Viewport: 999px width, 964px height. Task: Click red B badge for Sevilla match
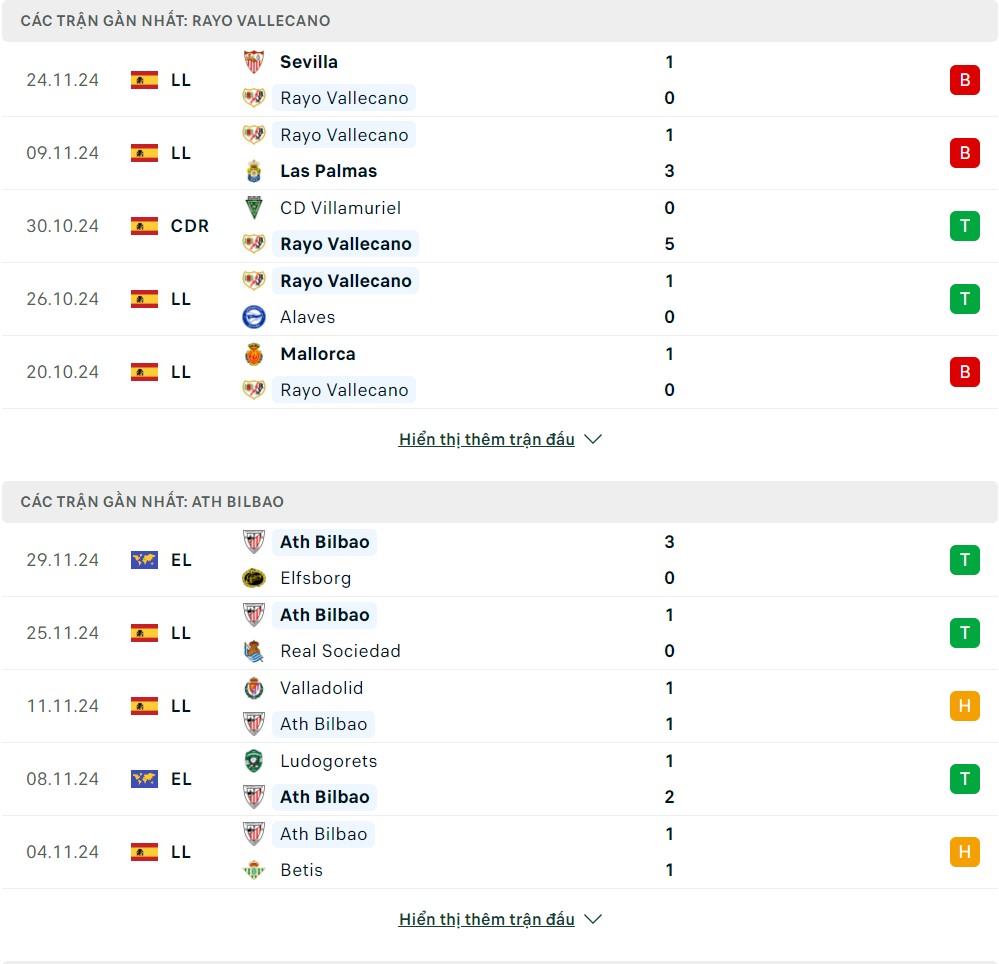(964, 80)
